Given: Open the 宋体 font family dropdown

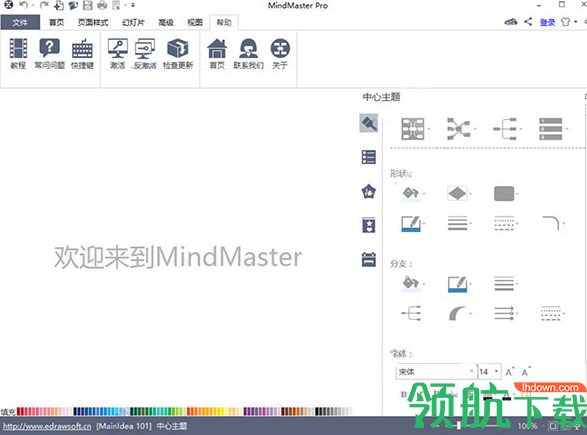Looking at the screenshot, I should point(436,372).
